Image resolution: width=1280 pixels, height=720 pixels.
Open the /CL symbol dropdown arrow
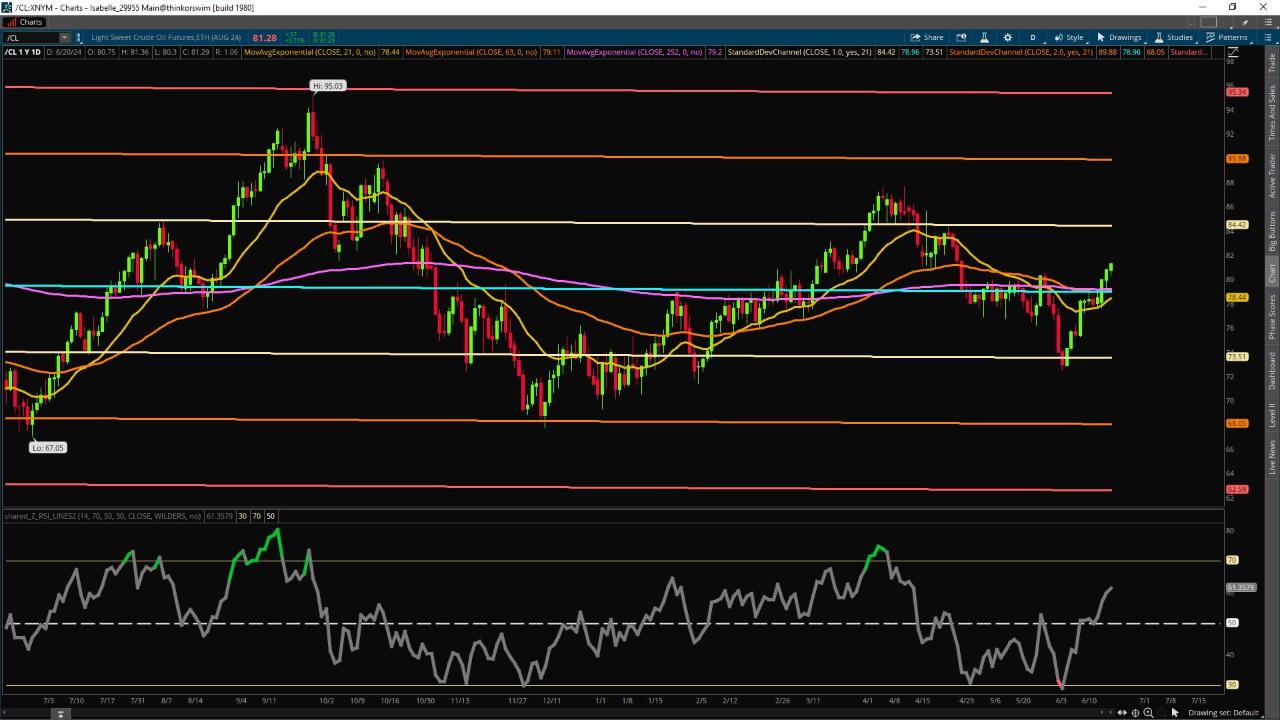pyautogui.click(x=64, y=38)
